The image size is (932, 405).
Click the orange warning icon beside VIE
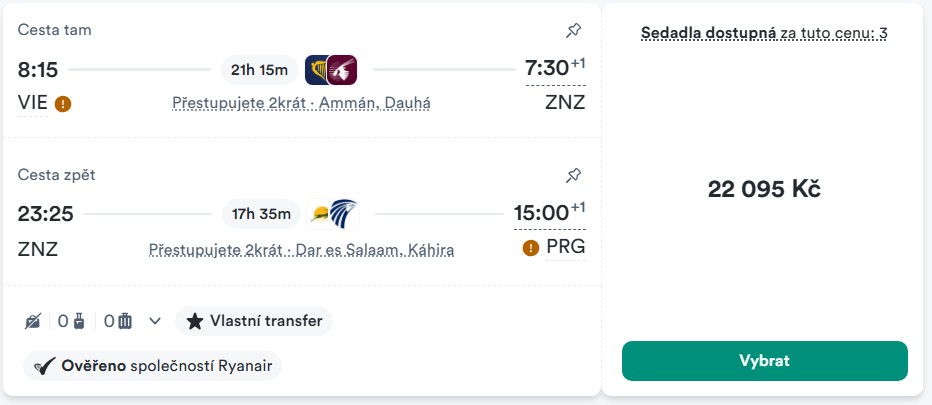coord(63,103)
